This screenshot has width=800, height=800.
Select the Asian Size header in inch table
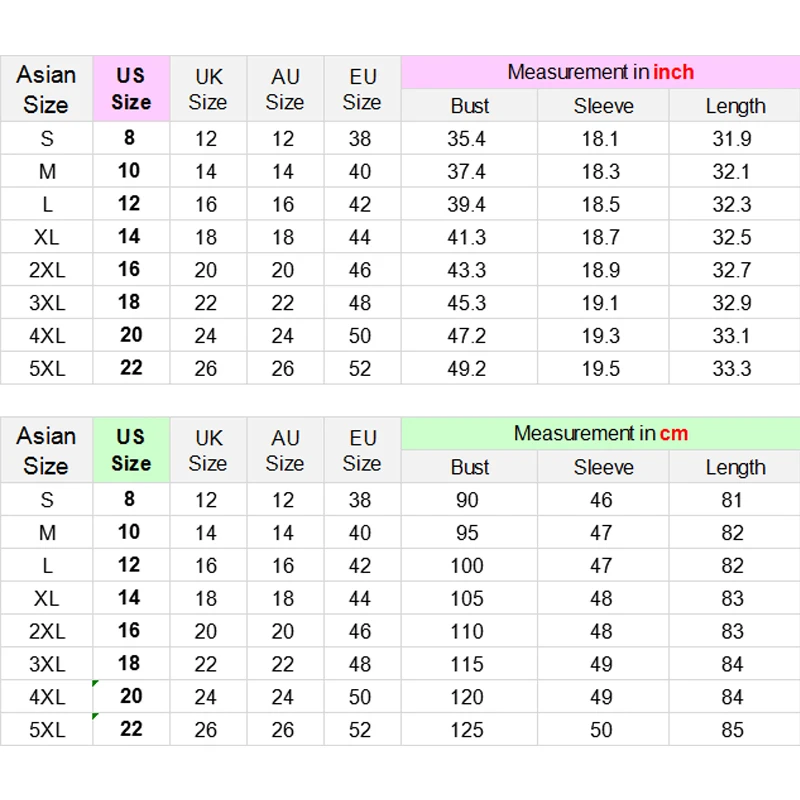[46, 89]
